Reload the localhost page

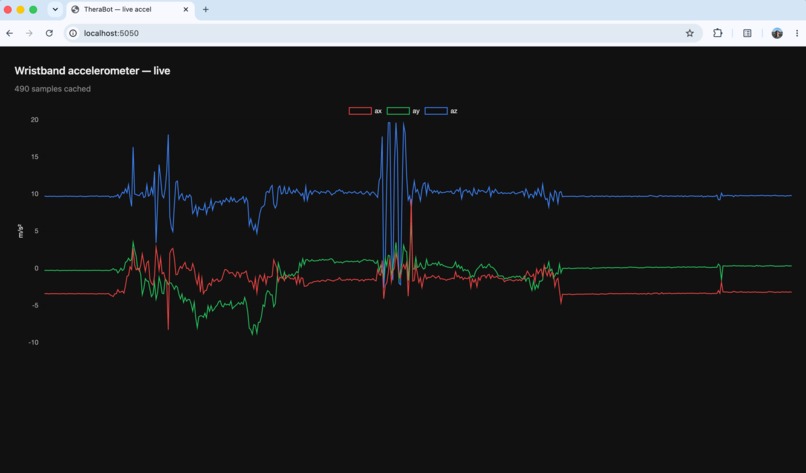49,33
